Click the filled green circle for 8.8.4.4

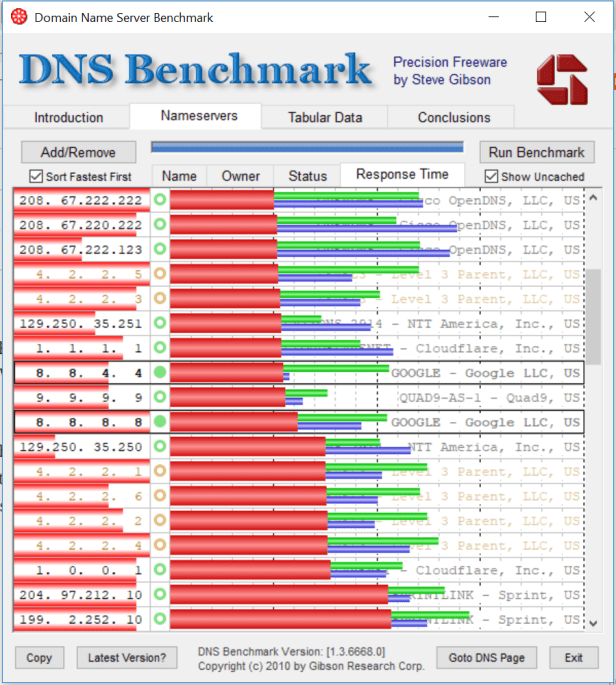coord(160,372)
